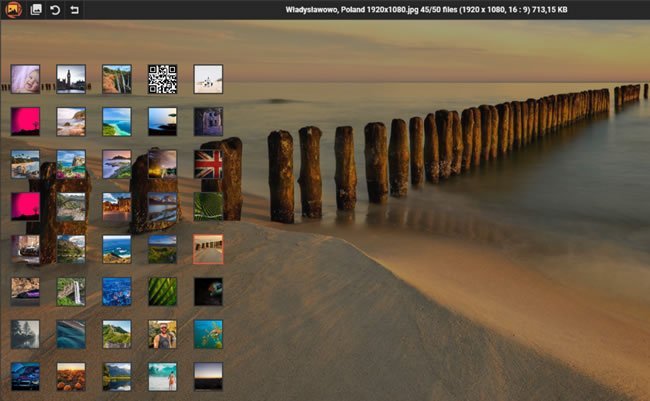Select the Great Wall on green hills thumbnail
650x401 pixels.
point(117,334)
